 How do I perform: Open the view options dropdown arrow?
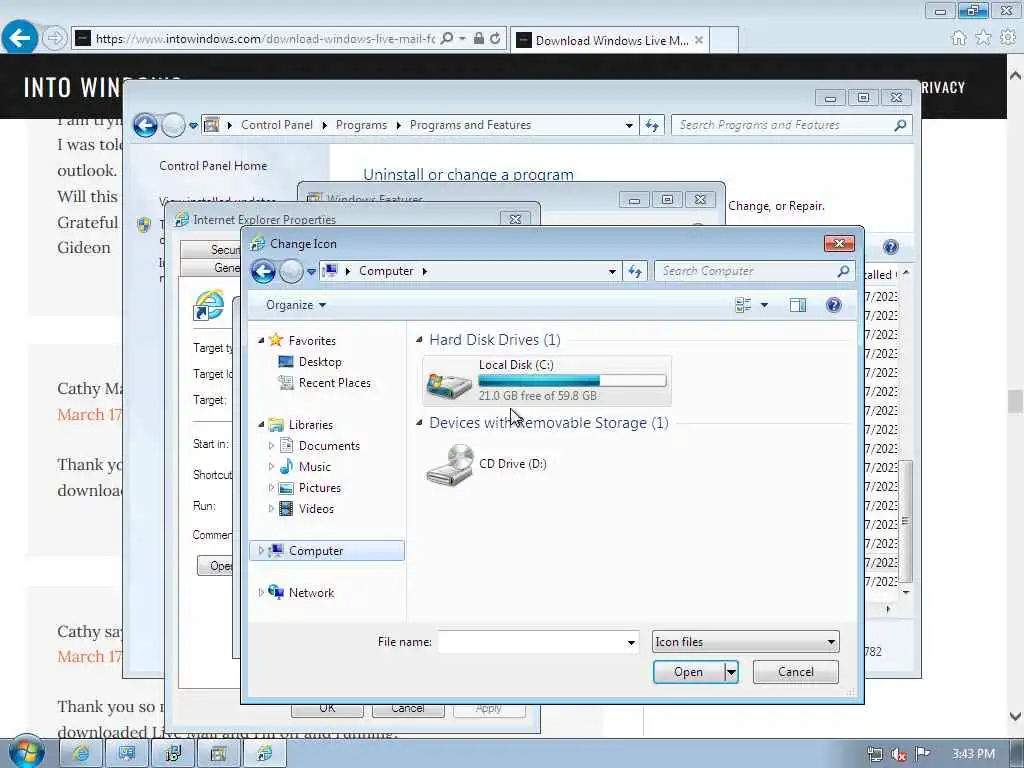click(x=764, y=305)
